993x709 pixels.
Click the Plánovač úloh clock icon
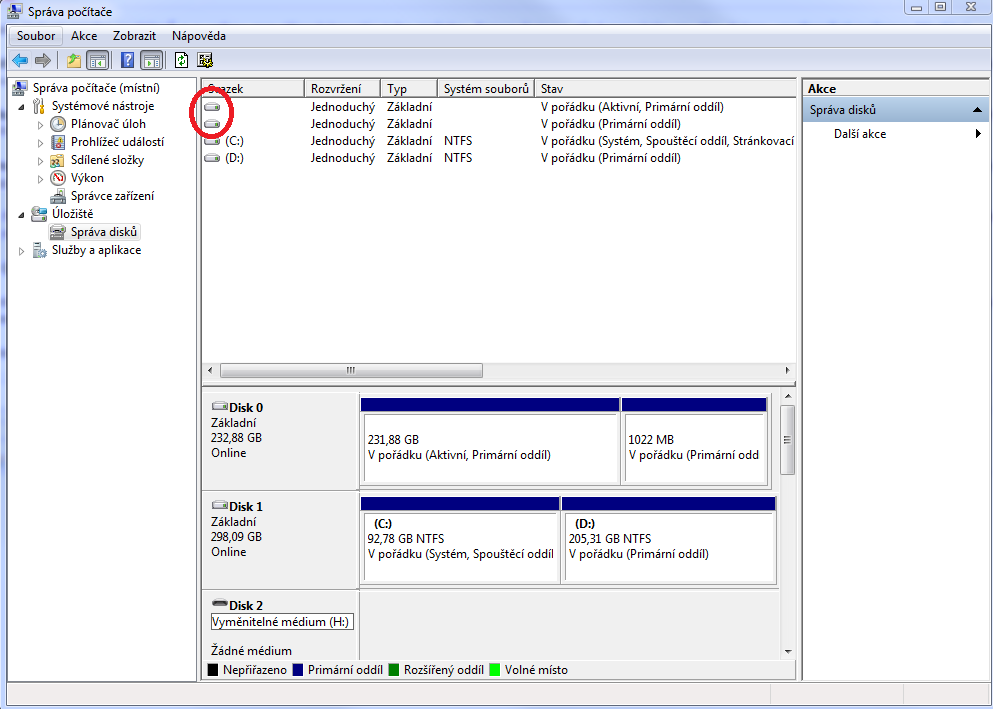tap(58, 124)
